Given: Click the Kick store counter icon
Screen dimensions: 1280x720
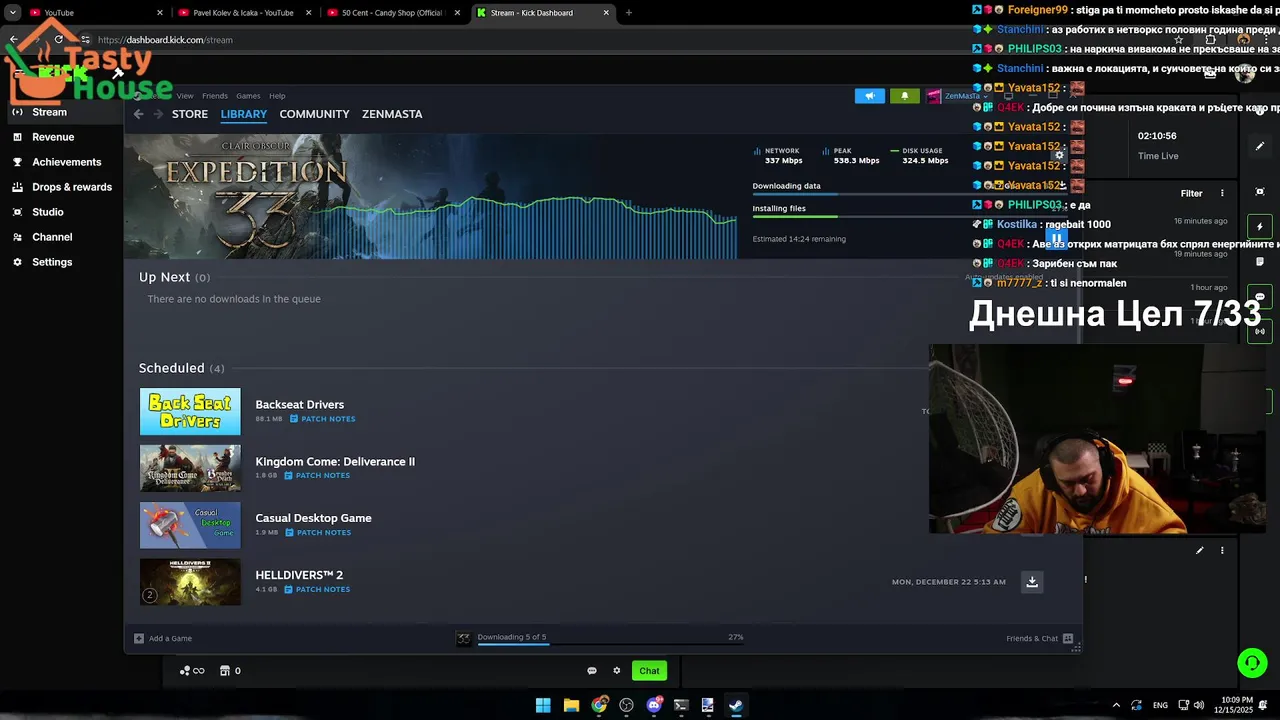Looking at the screenshot, I should [x=230, y=671].
